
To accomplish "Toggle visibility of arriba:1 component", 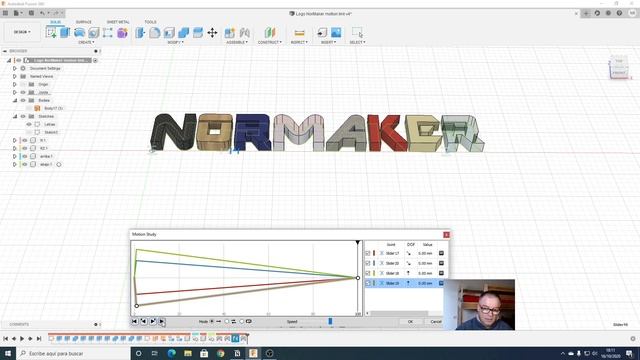I will [x=24, y=156].
